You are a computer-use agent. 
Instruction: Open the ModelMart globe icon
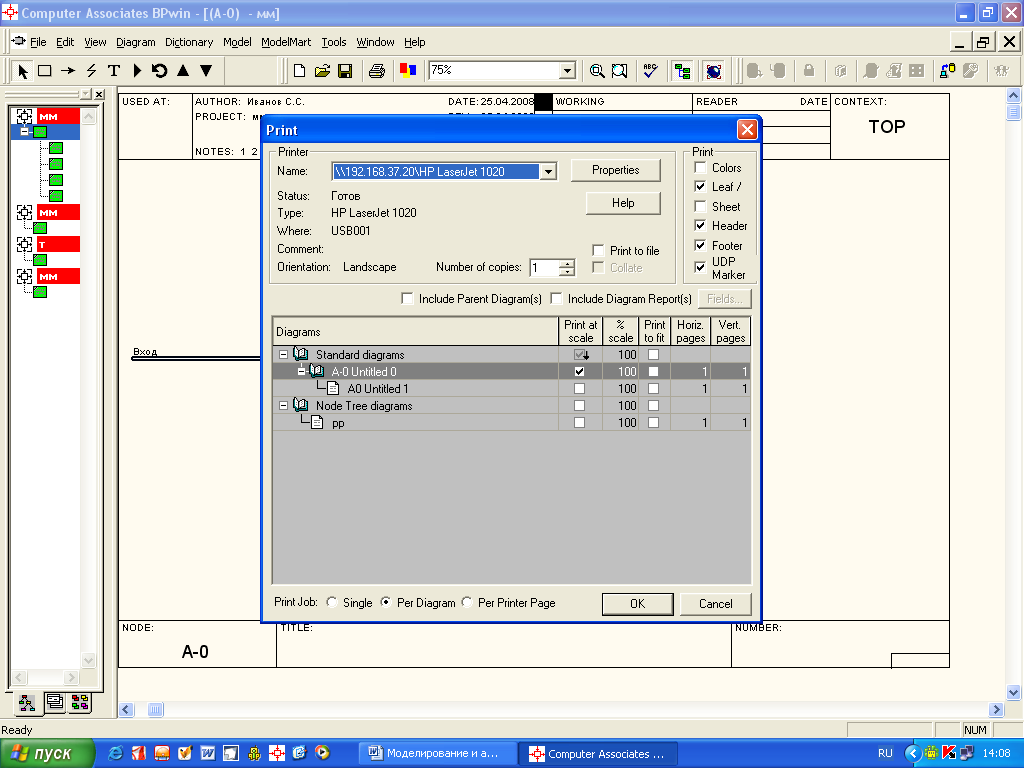point(714,71)
